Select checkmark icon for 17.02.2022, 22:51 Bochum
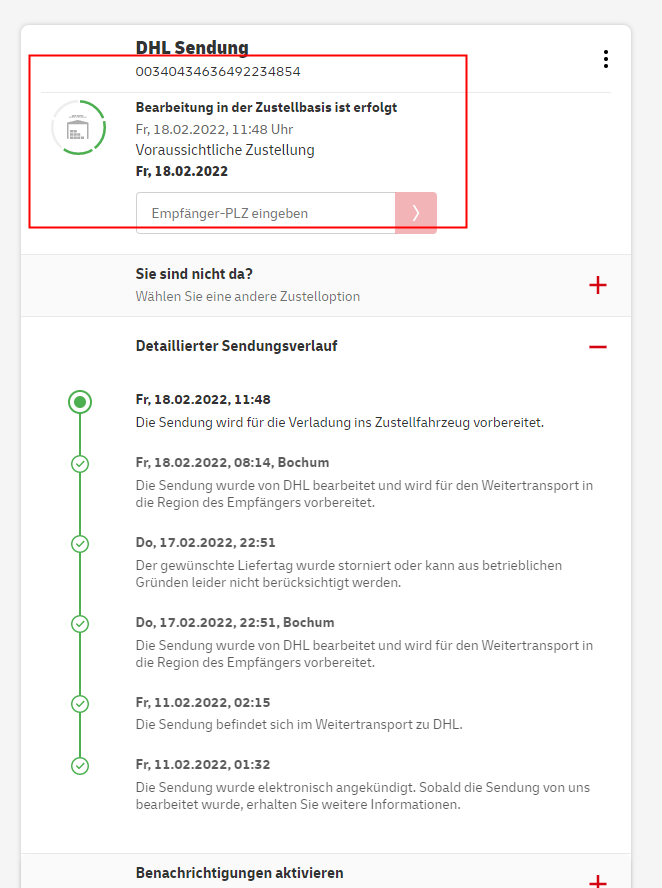The image size is (662, 888). point(80,623)
